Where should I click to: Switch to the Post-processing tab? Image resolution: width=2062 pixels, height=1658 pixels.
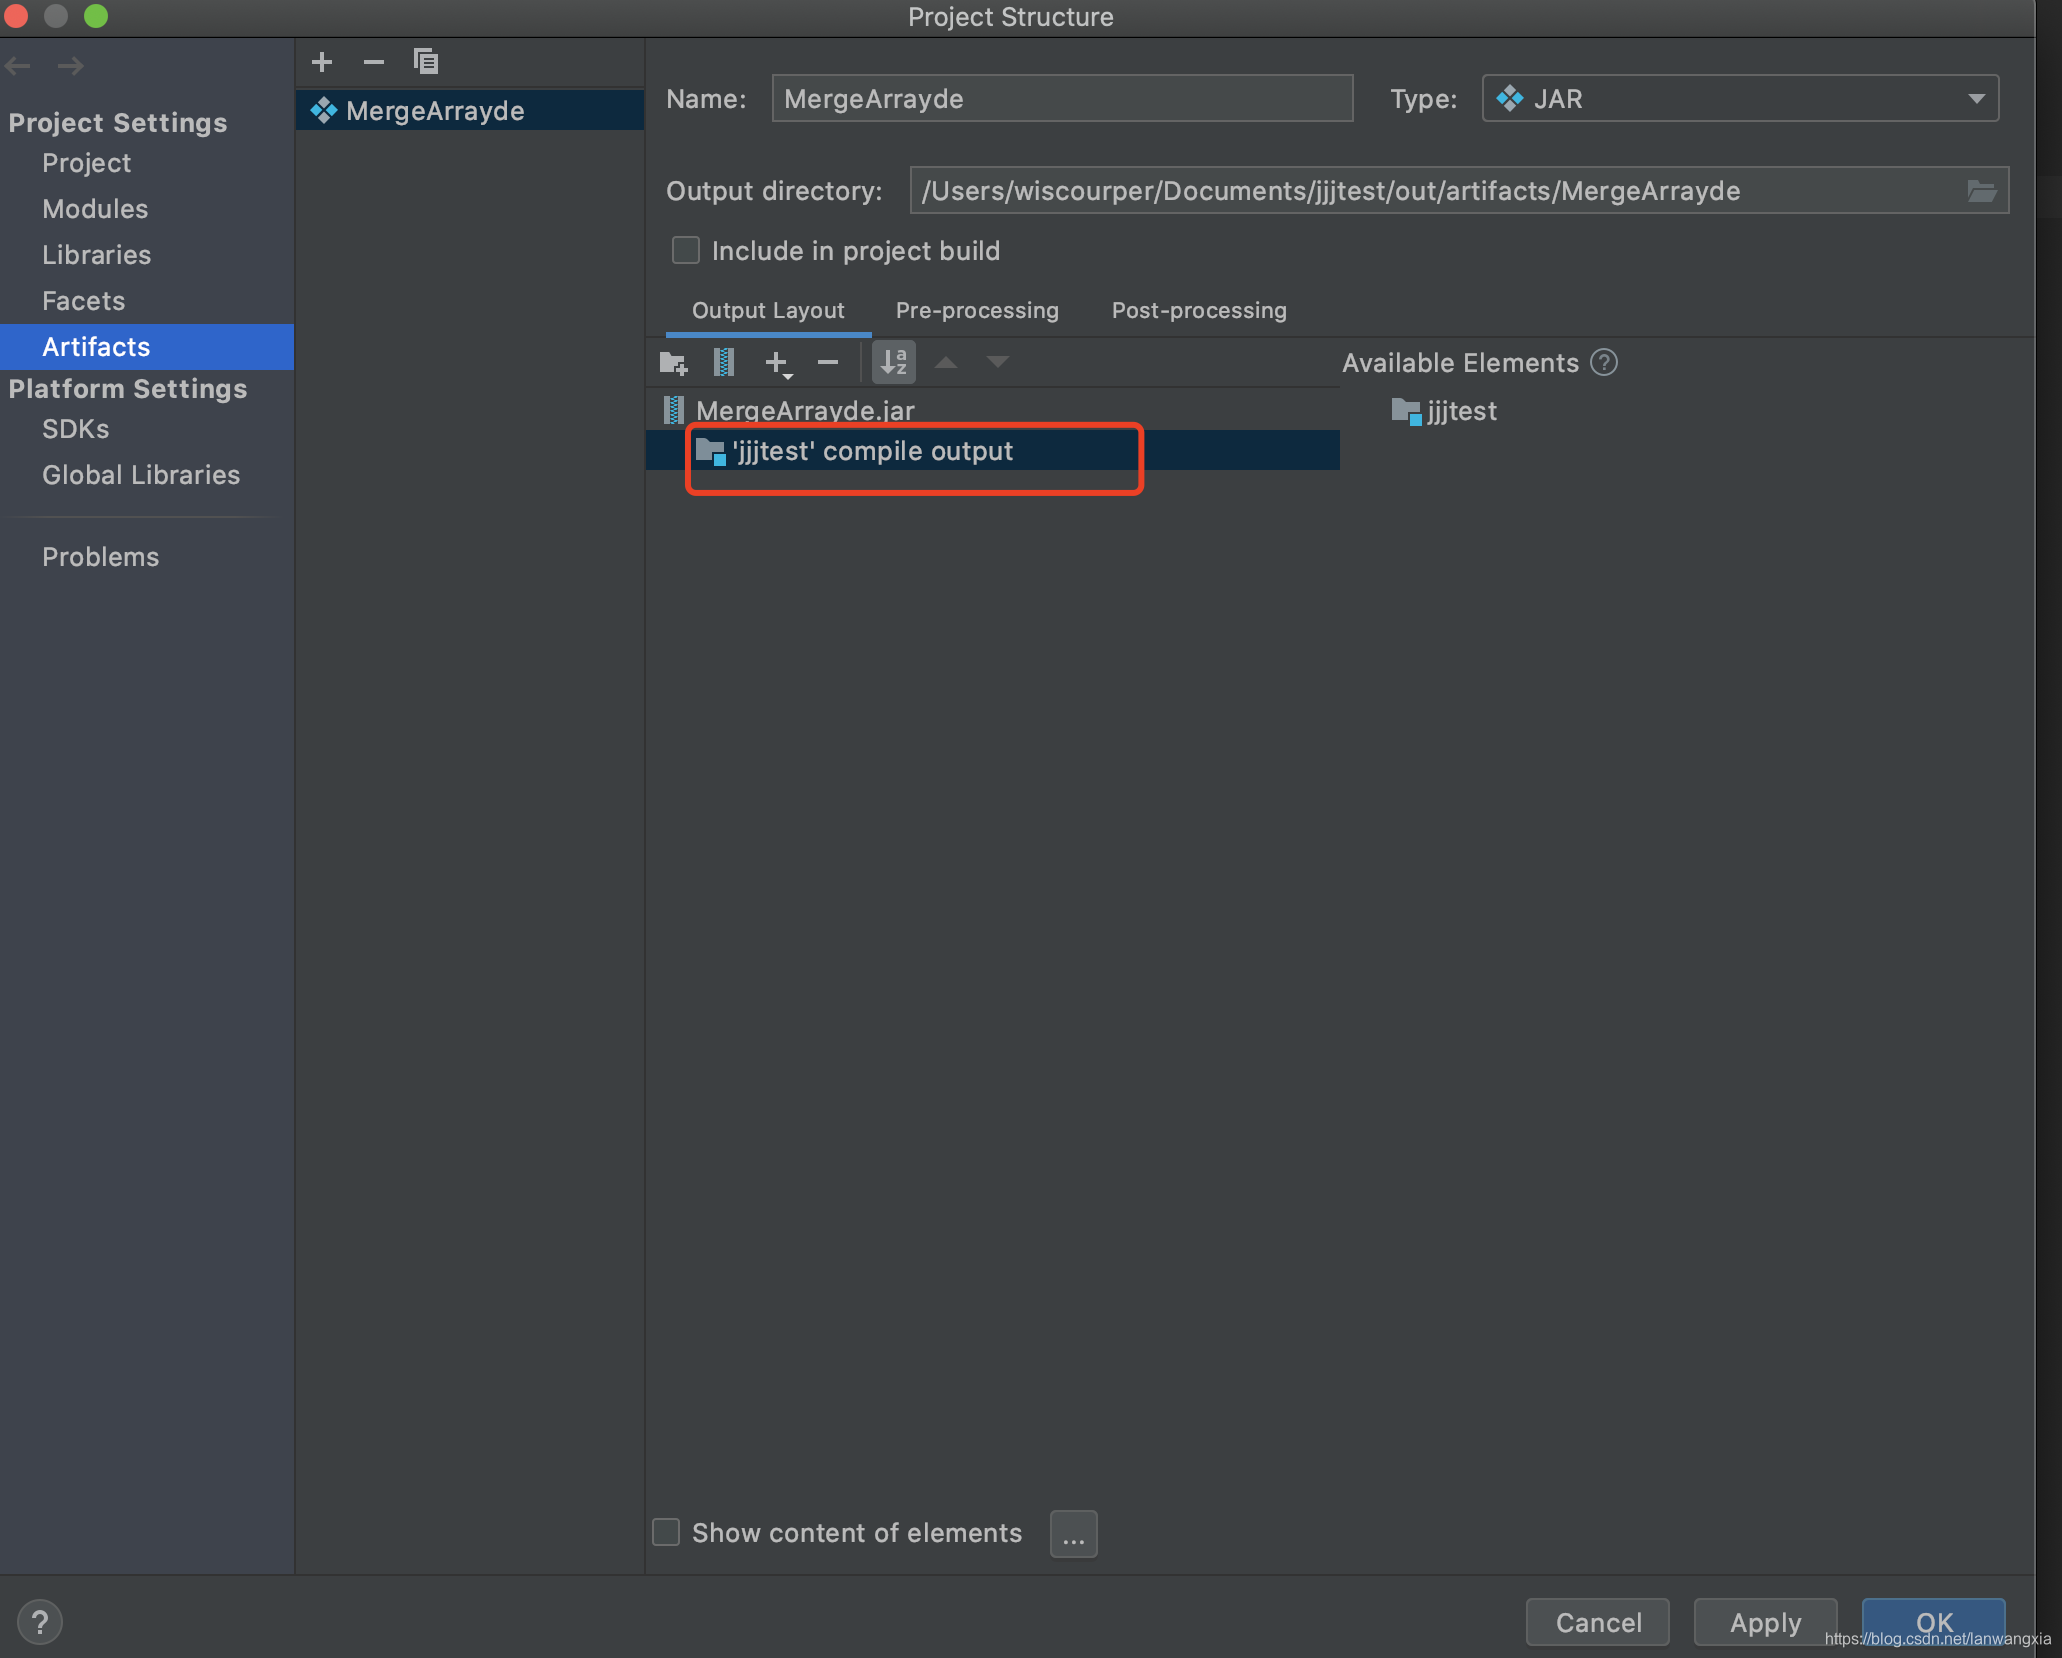pyautogui.click(x=1199, y=311)
